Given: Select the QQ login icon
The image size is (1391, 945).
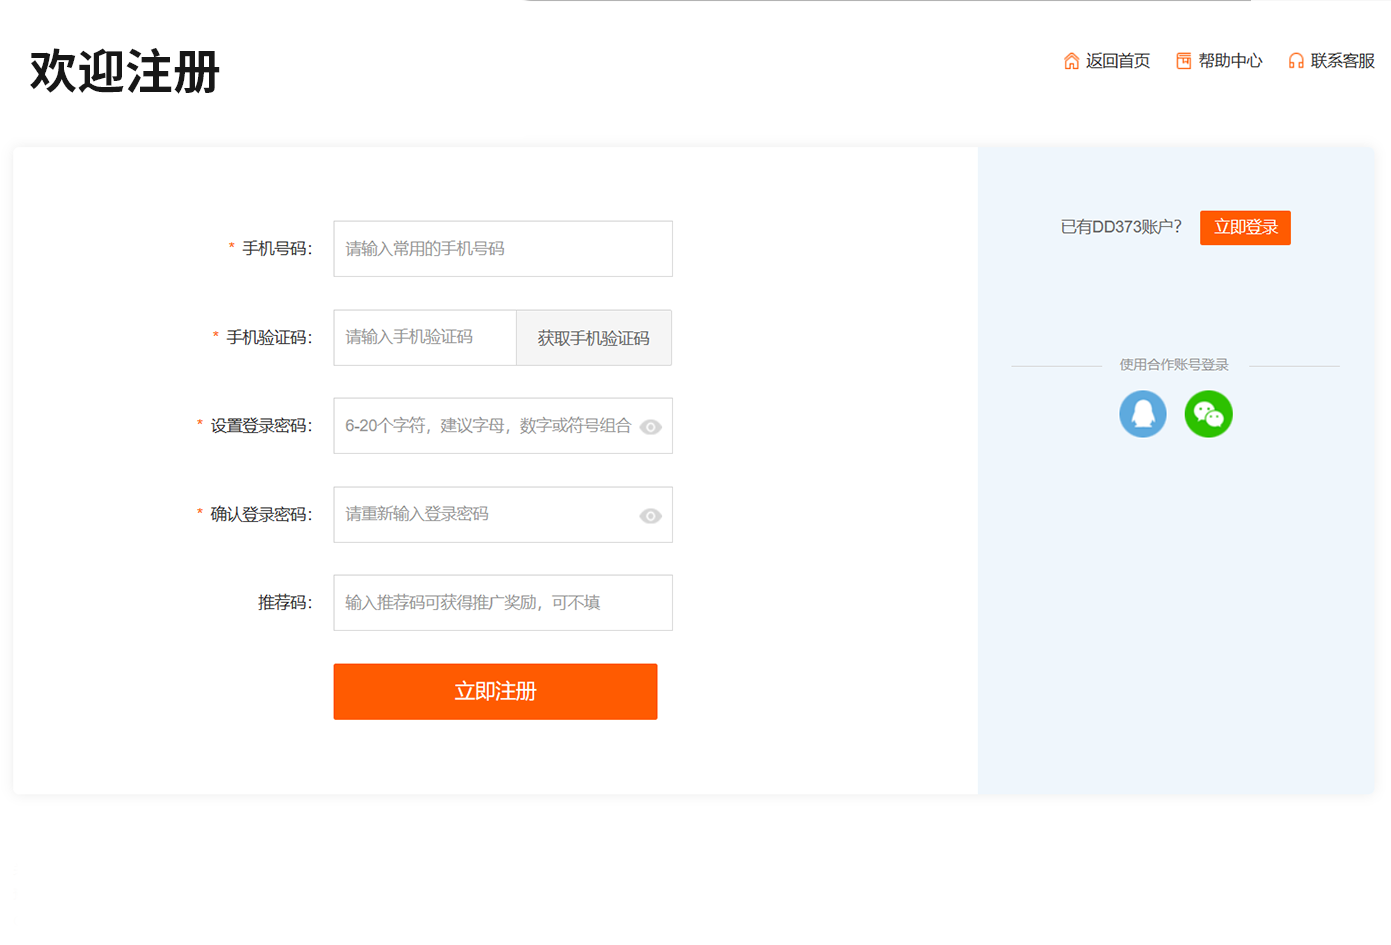Looking at the screenshot, I should tap(1143, 413).
